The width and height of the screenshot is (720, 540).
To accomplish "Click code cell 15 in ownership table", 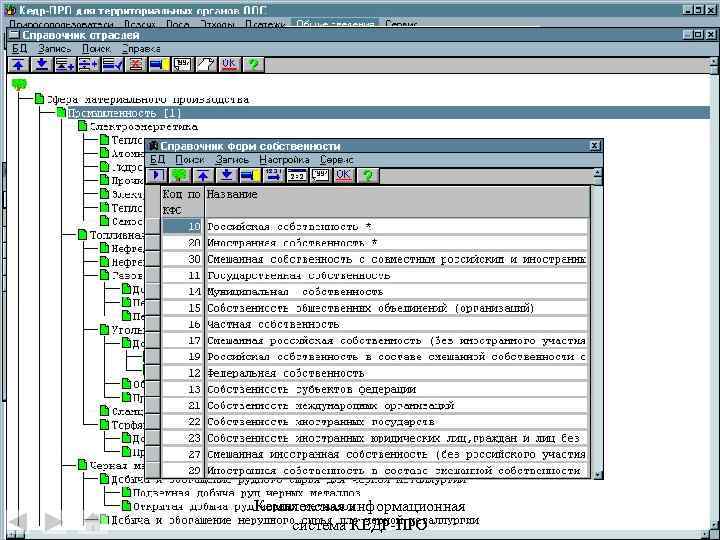I will [182, 308].
